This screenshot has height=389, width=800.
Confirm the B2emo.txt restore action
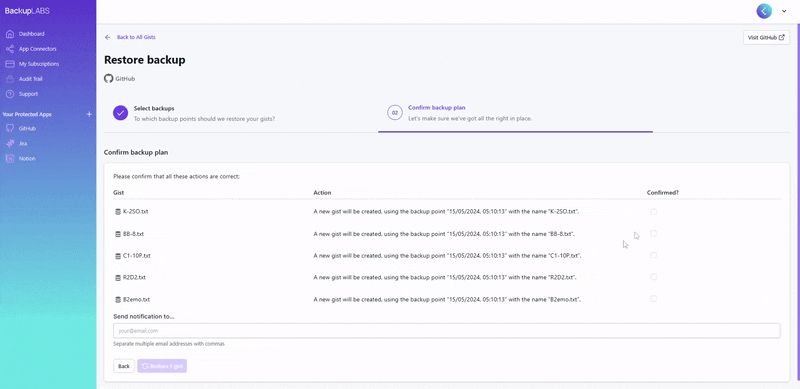654,299
